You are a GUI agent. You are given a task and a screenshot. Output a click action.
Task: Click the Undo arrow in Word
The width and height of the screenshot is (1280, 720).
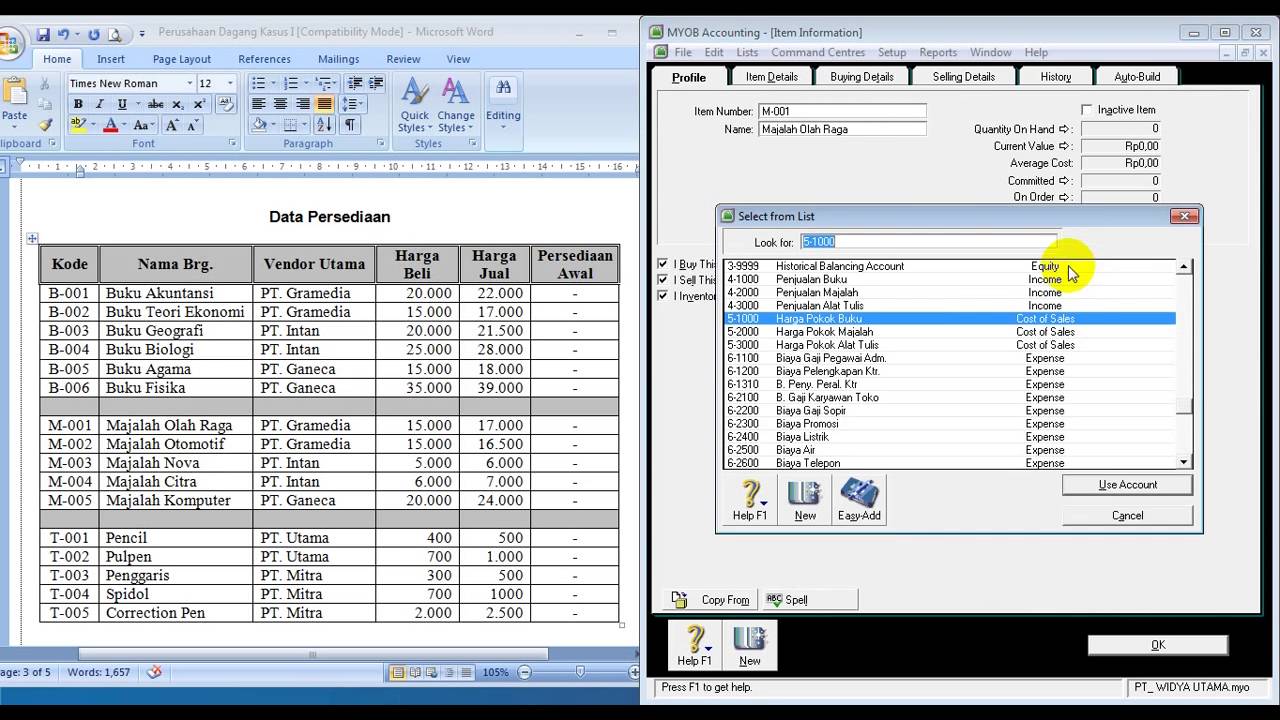pos(64,35)
